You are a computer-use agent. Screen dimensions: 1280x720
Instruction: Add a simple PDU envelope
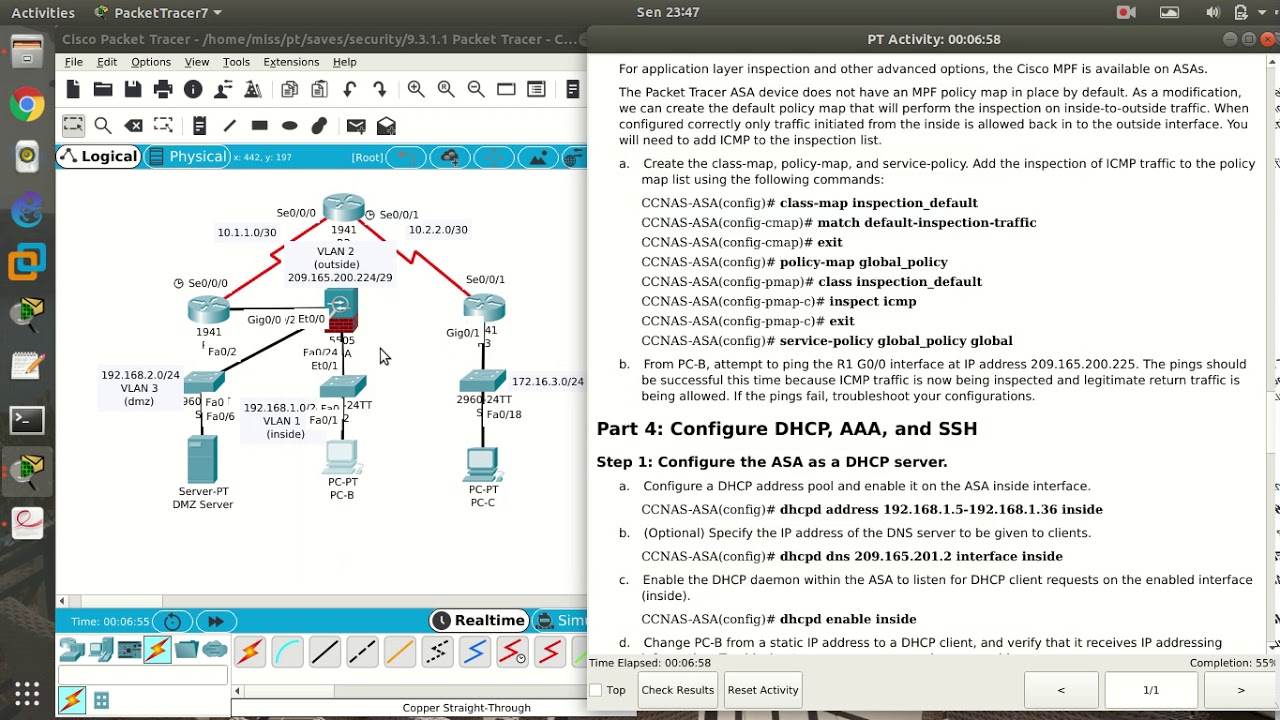point(356,126)
